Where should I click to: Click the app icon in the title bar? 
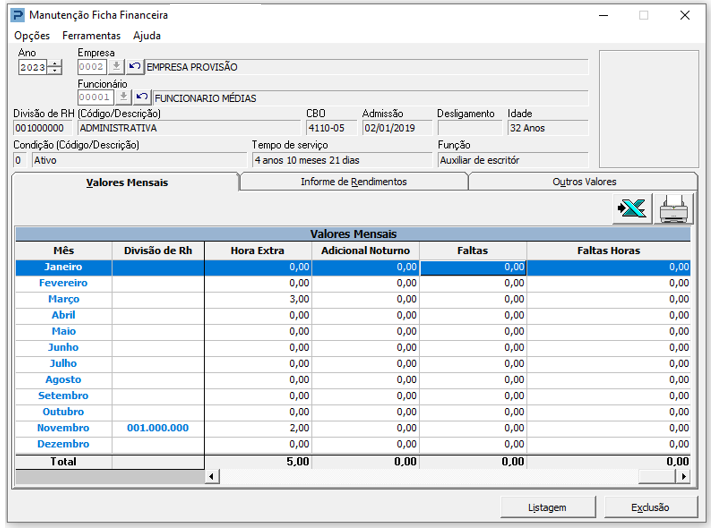(17, 15)
